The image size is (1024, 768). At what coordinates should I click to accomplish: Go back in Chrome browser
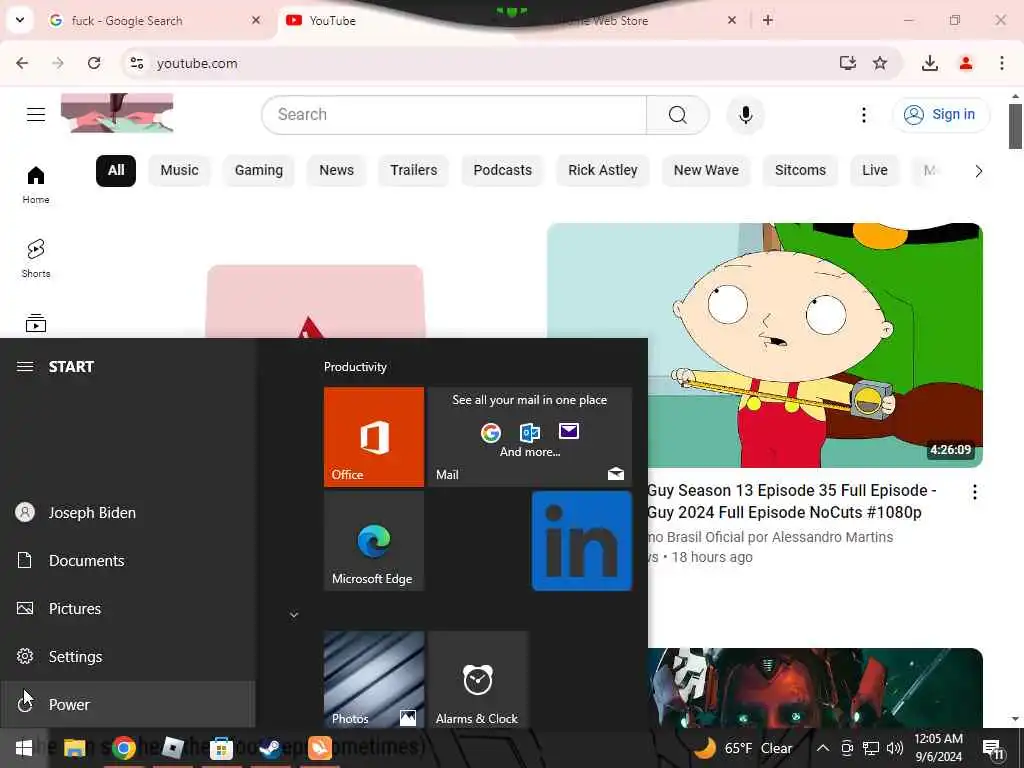(22, 63)
